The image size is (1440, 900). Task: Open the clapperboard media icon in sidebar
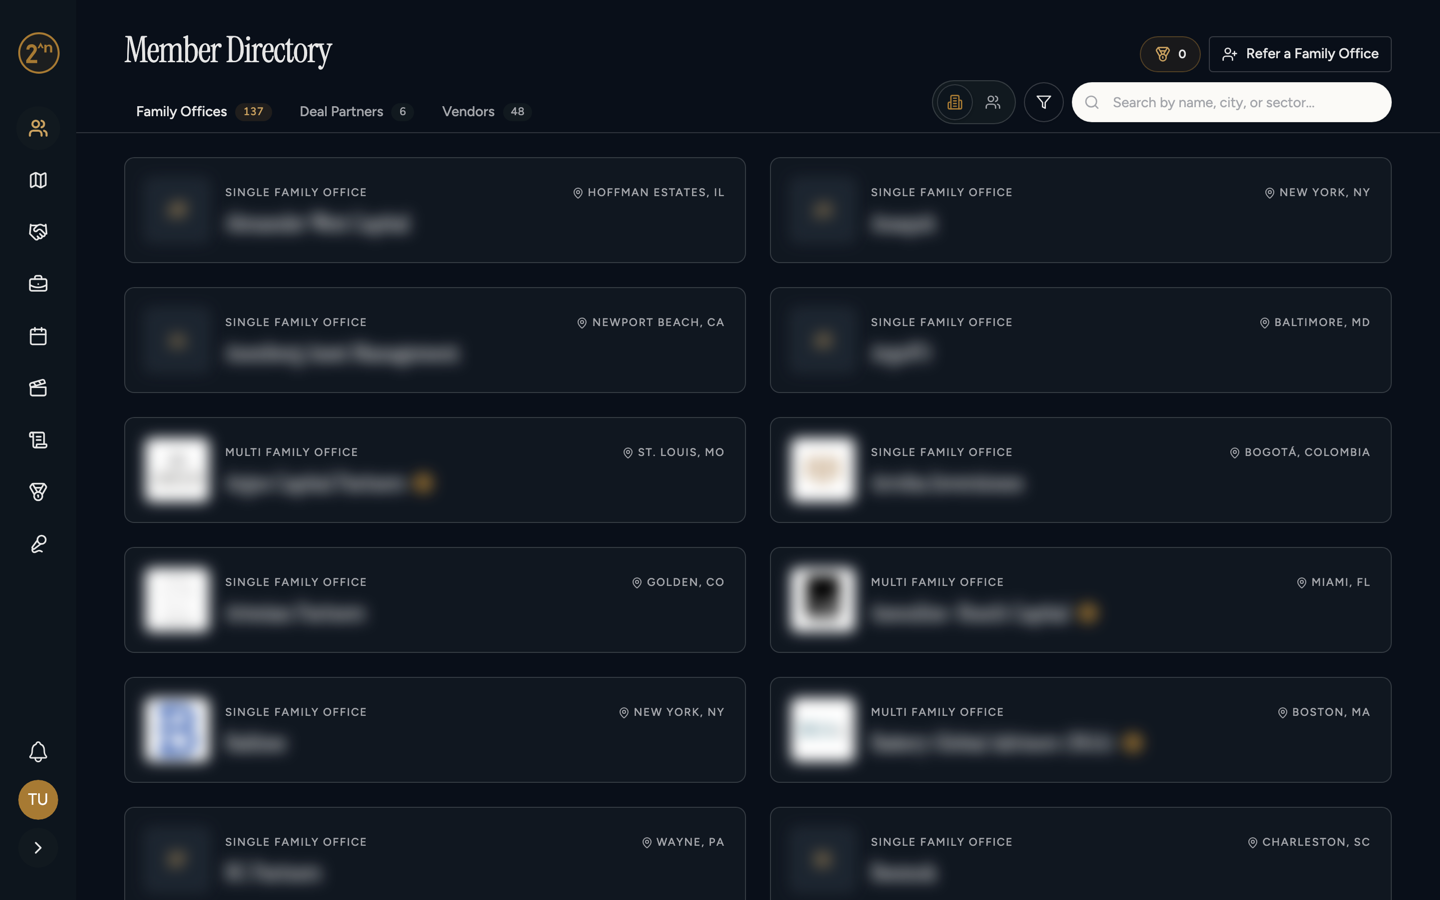[x=38, y=388]
